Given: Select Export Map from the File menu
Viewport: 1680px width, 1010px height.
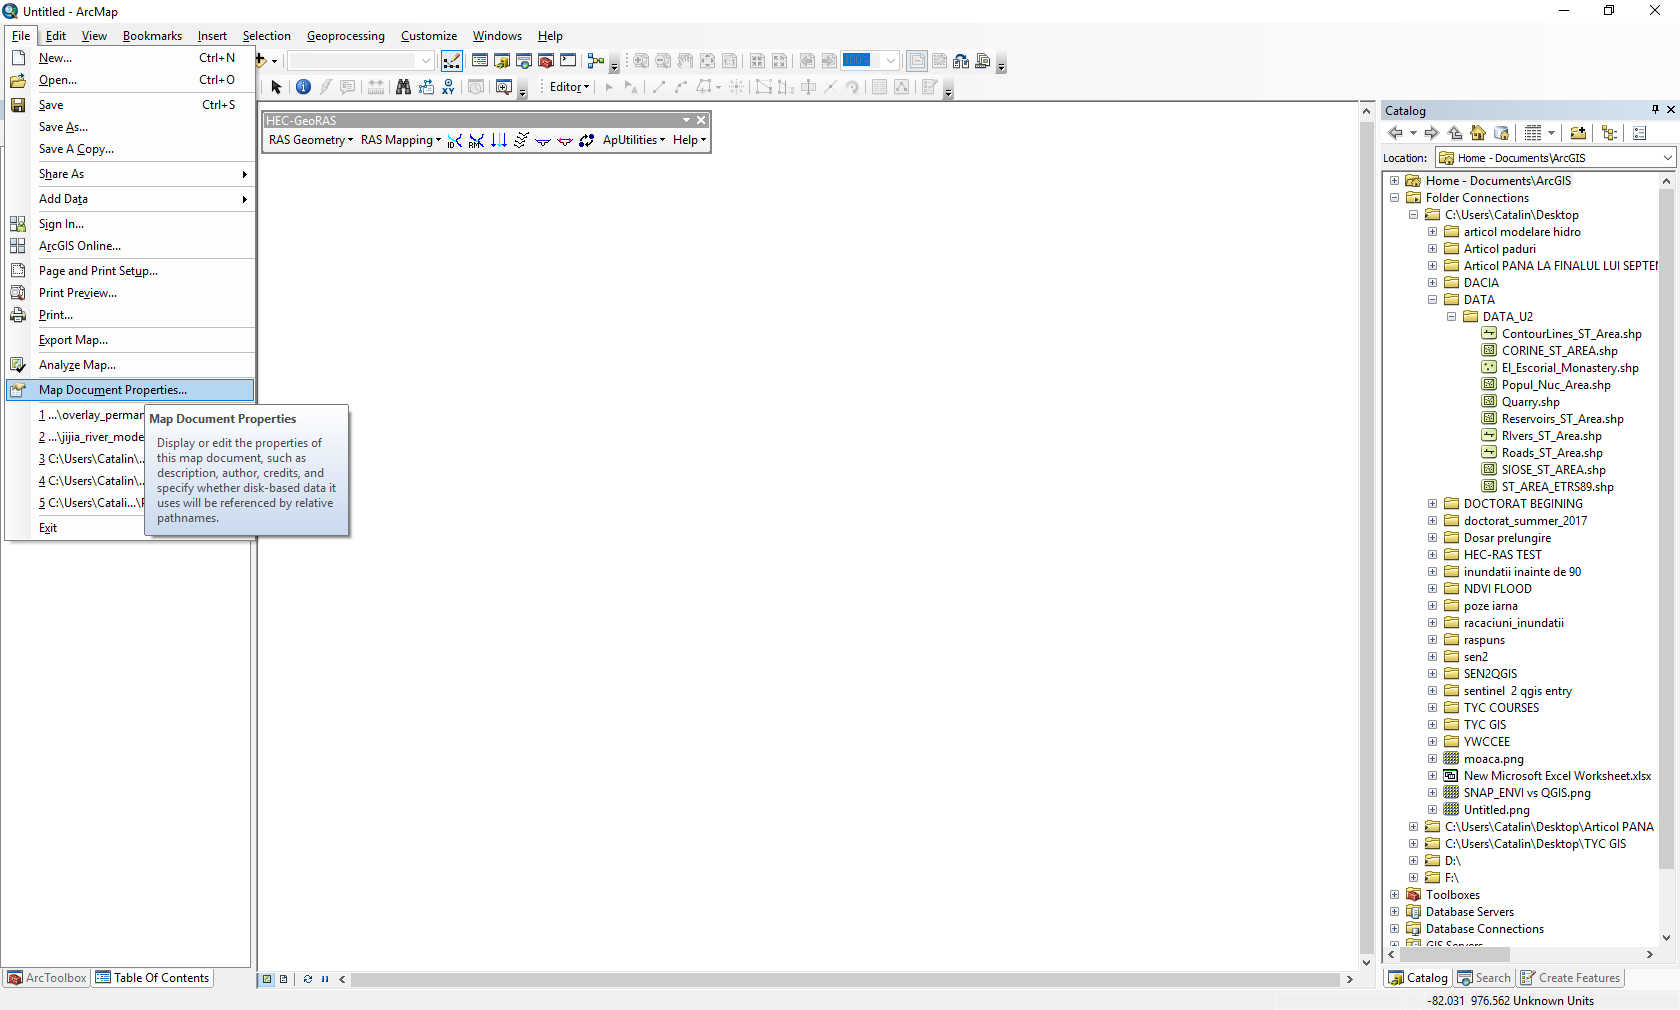Looking at the screenshot, I should tap(73, 340).
